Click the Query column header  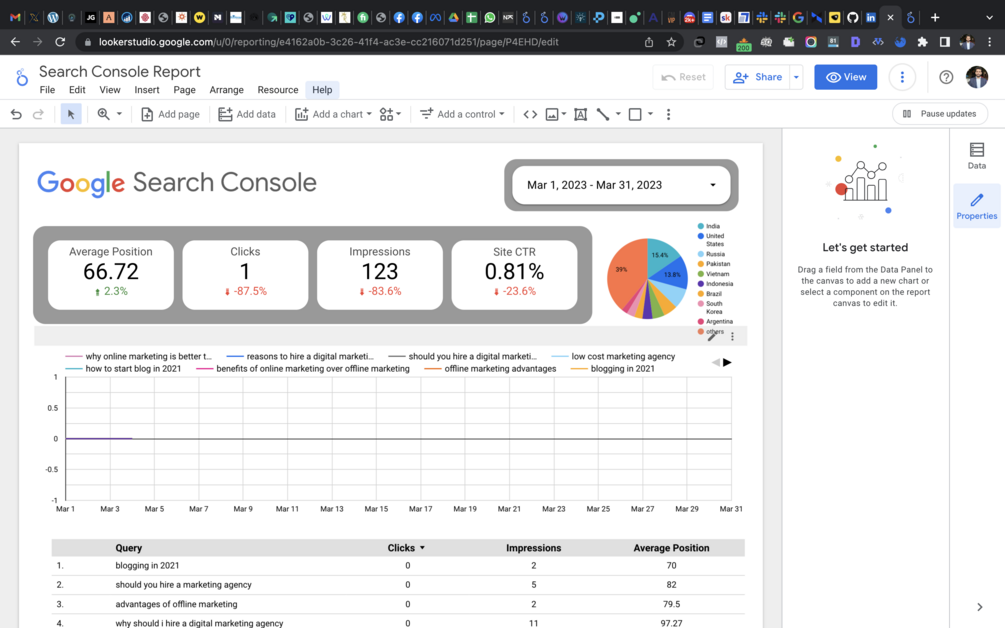tap(129, 548)
